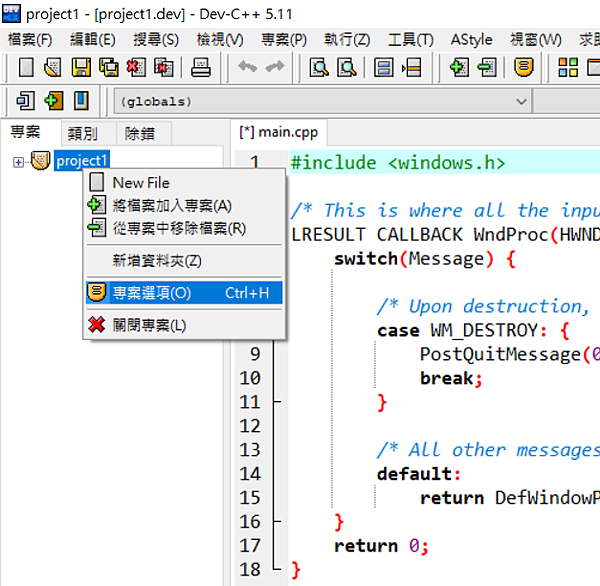Open the 搜尋(S) menu

pos(156,39)
